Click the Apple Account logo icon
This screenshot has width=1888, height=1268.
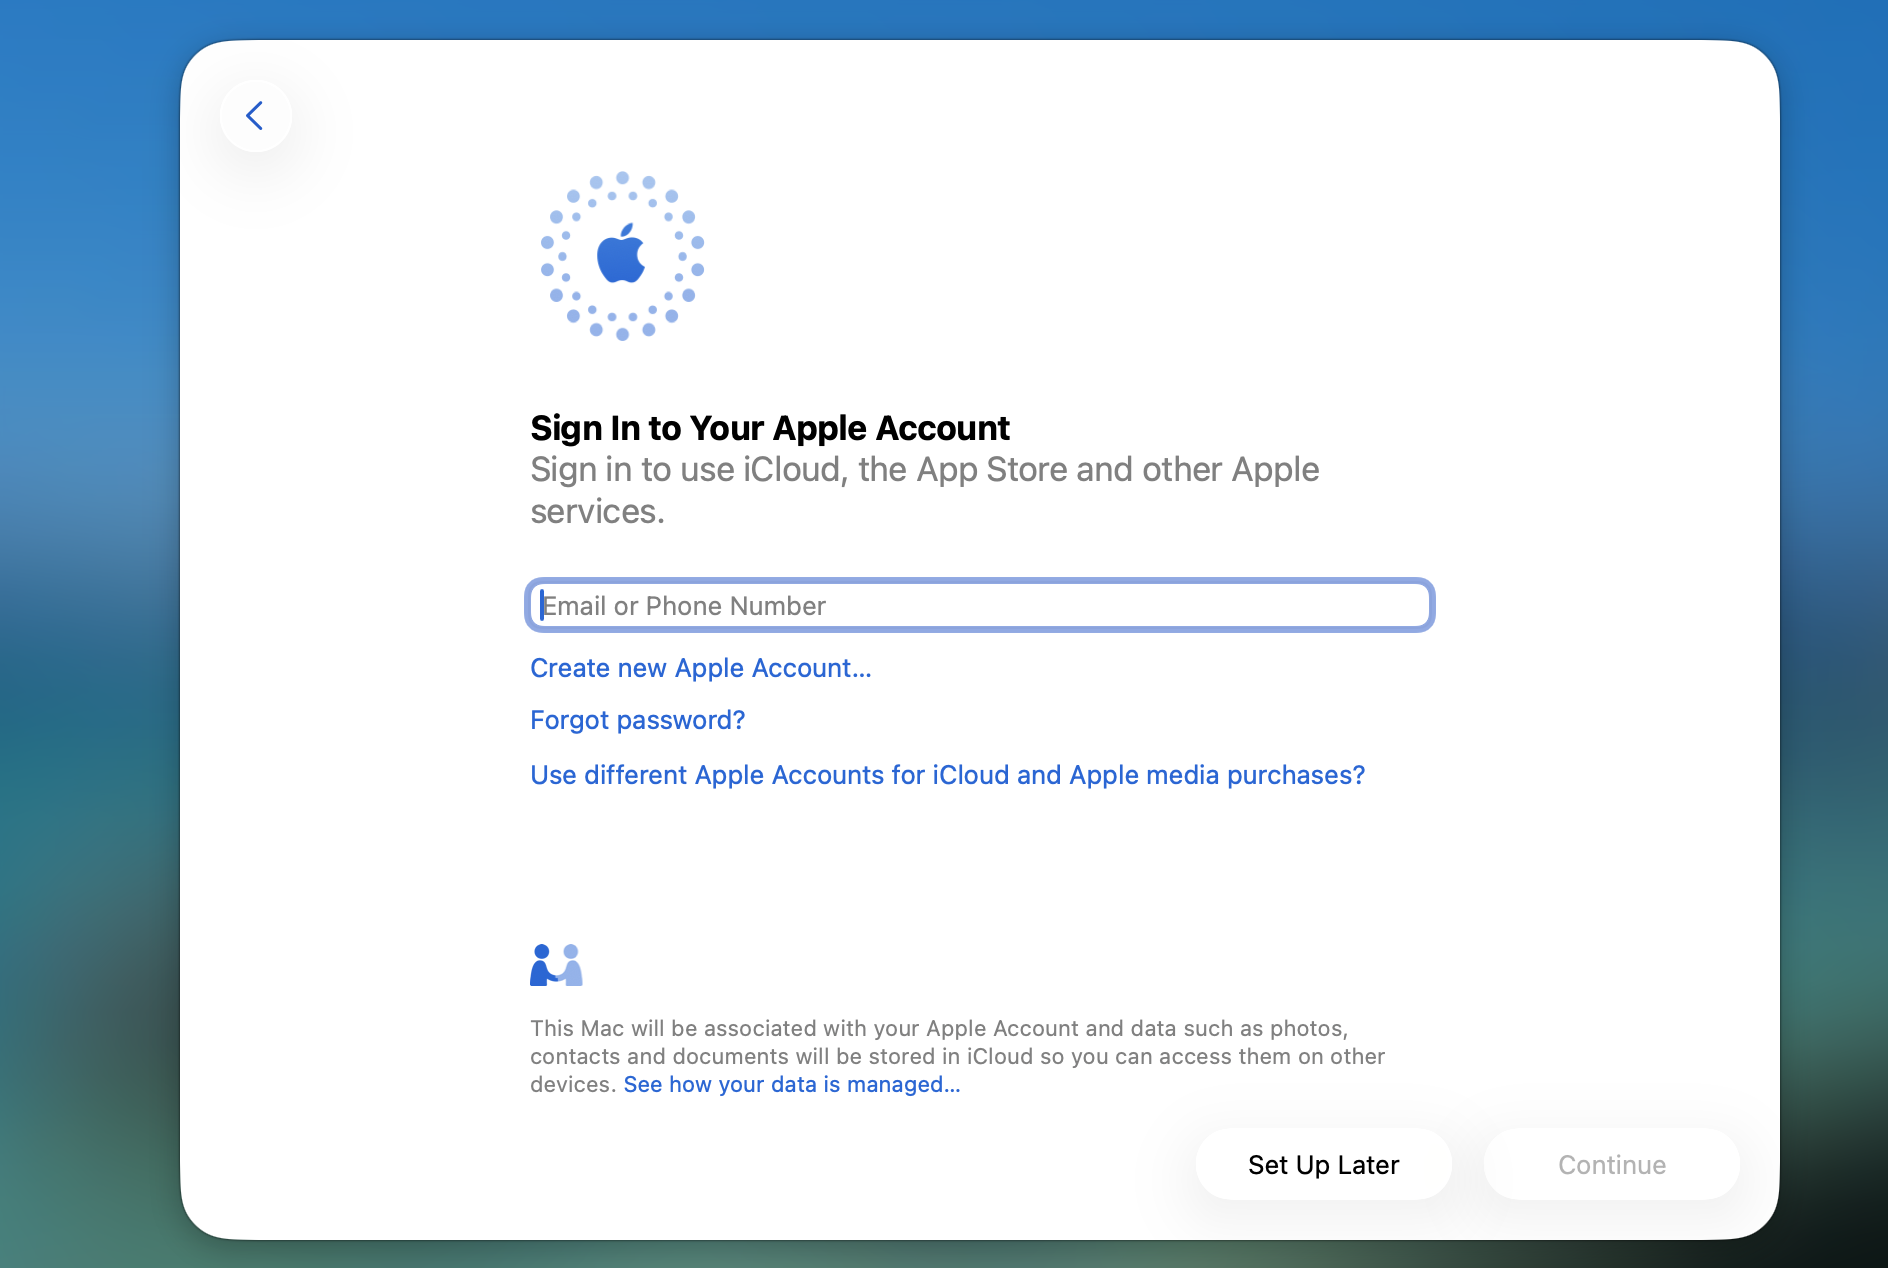622,256
